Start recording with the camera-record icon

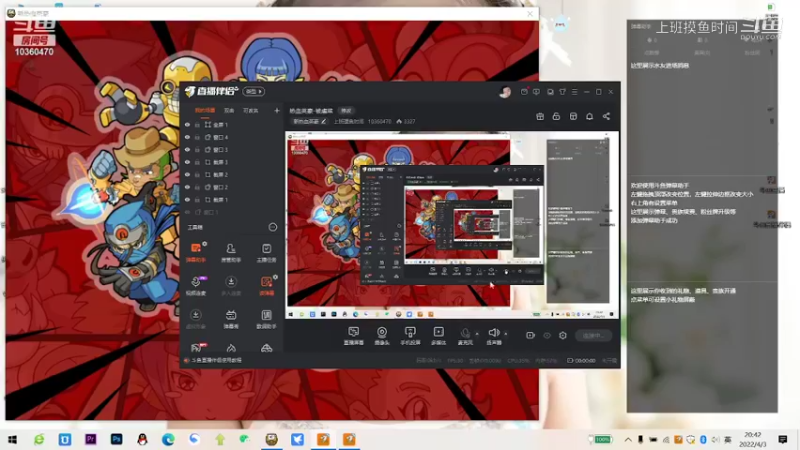pyautogui.click(x=531, y=335)
